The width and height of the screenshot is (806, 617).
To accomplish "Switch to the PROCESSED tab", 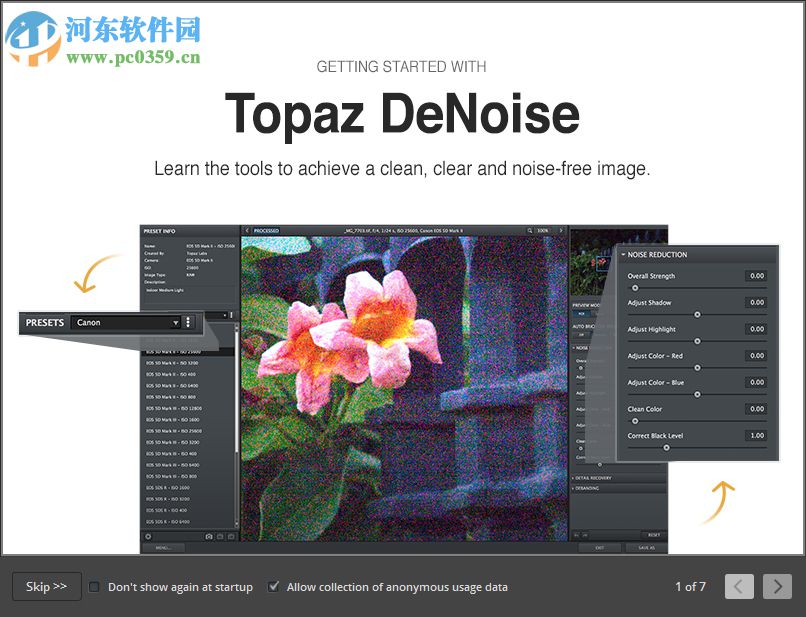I will [x=265, y=230].
